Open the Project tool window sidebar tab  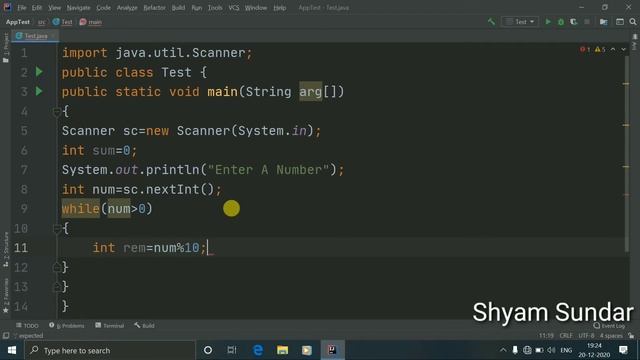[x=6, y=47]
